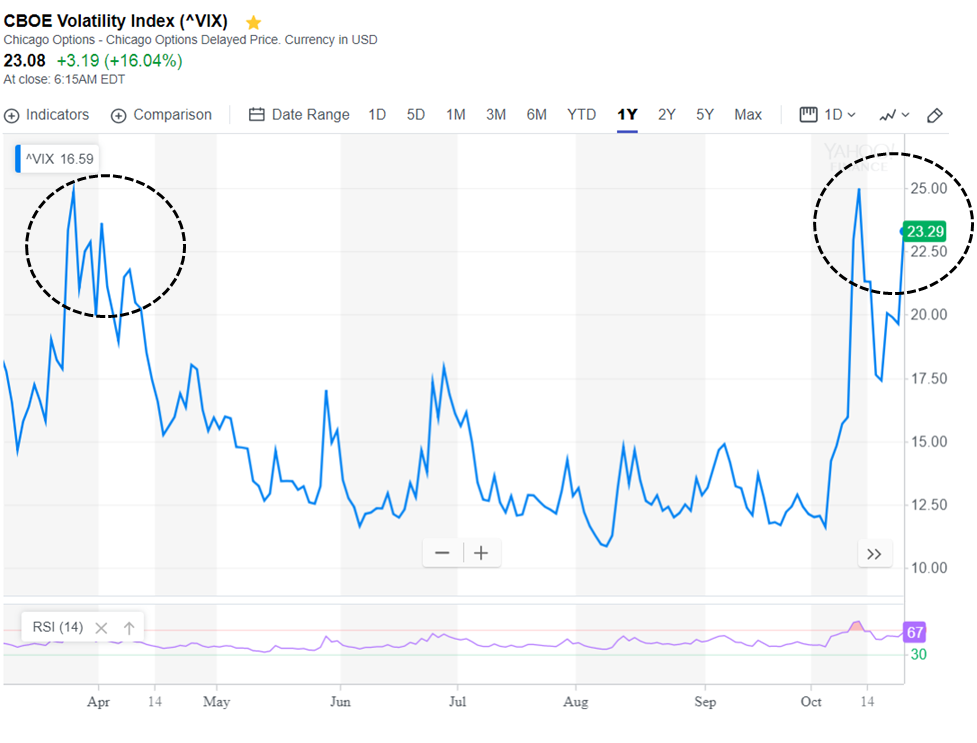Expand the chart with the double-arrow button
The width and height of the screenshot is (977, 743).
click(874, 553)
